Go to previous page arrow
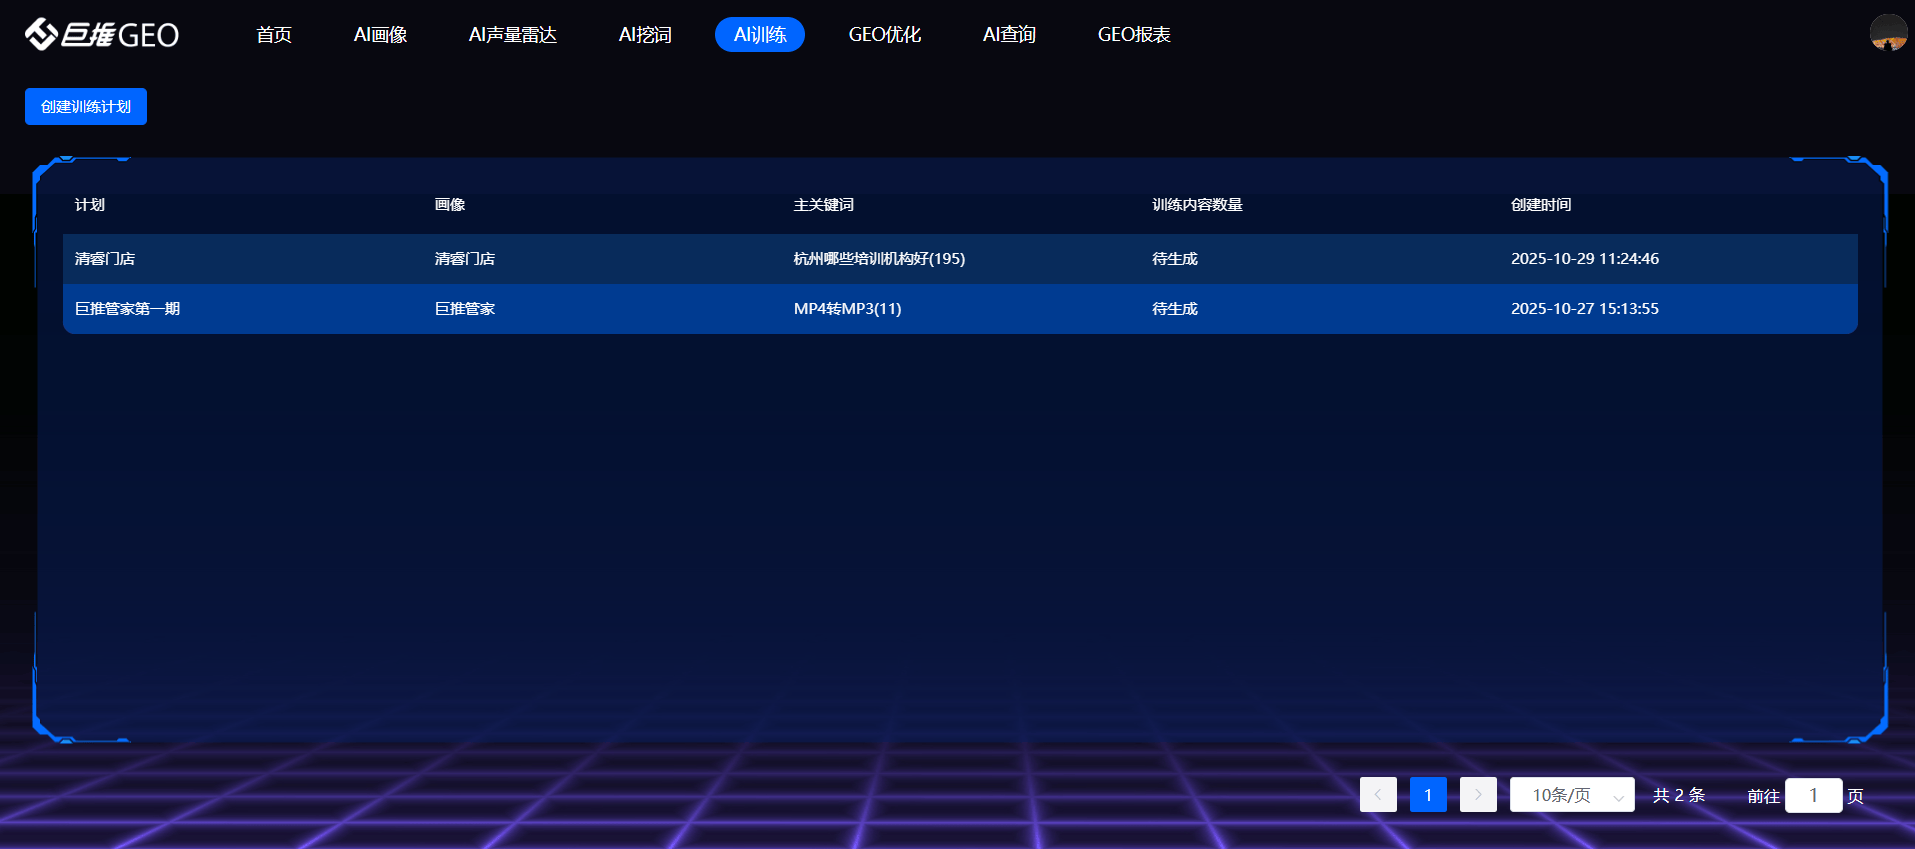This screenshot has height=849, width=1915. point(1378,795)
